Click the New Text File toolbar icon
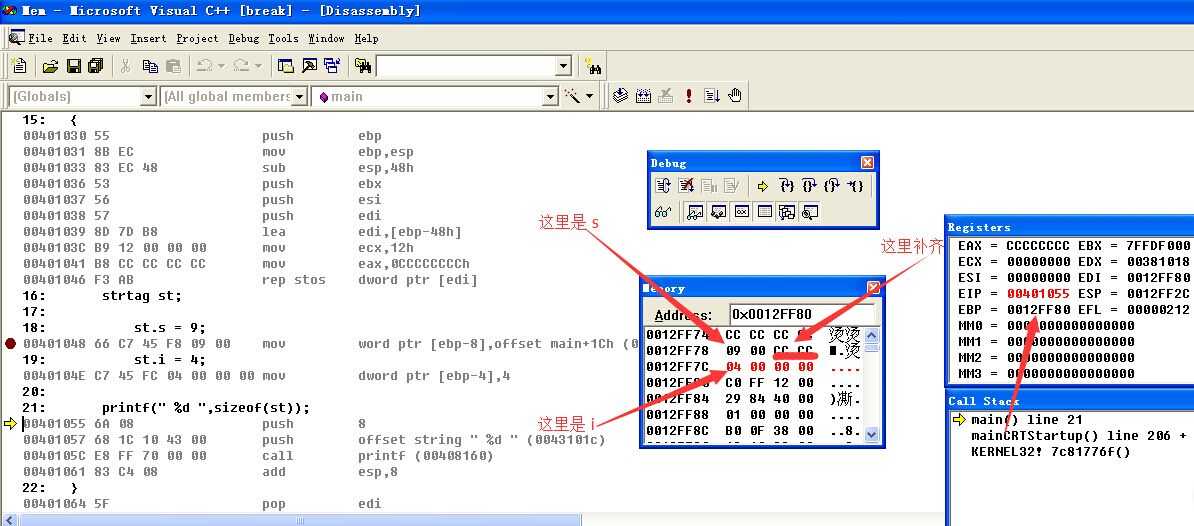Image resolution: width=1194 pixels, height=526 pixels. coord(20,66)
